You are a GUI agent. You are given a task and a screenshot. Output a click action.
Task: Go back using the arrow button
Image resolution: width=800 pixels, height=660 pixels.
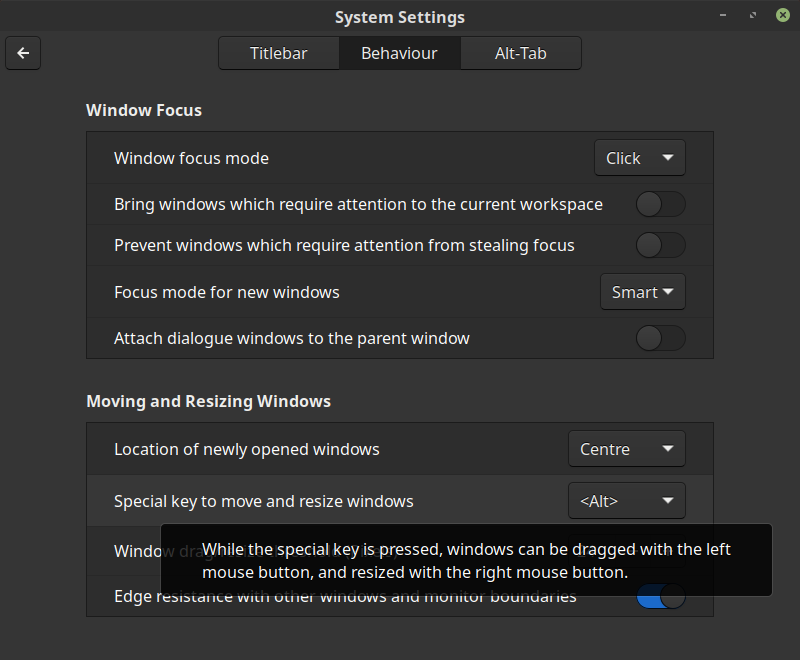(23, 53)
